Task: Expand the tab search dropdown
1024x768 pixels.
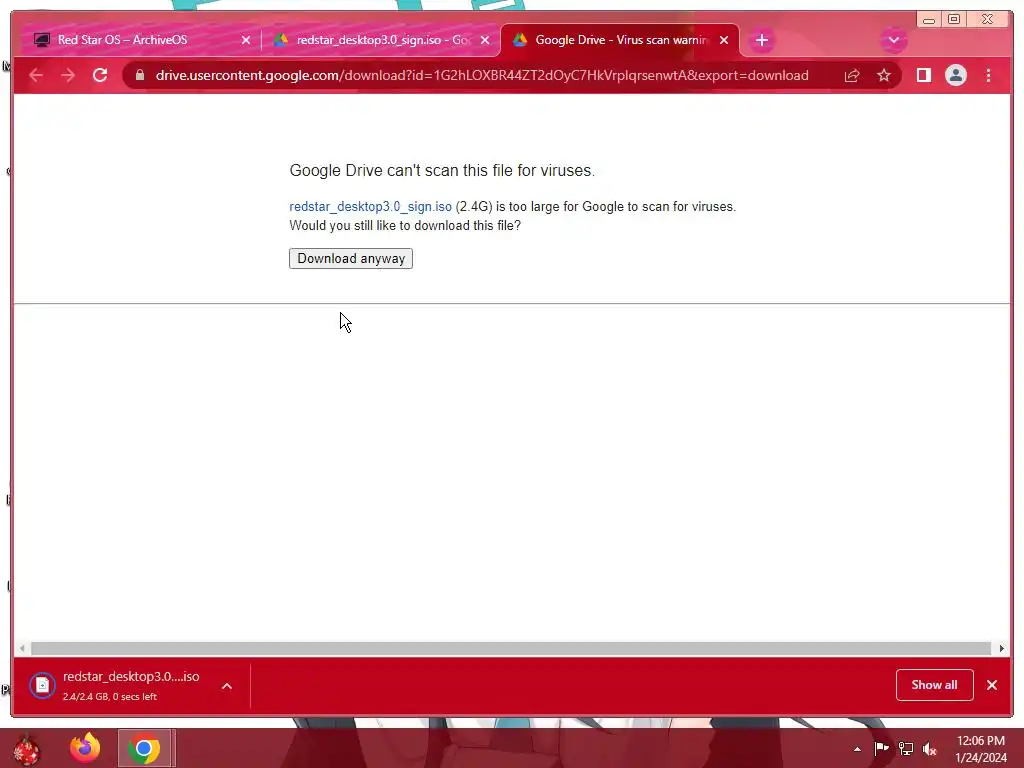Action: pos(894,40)
